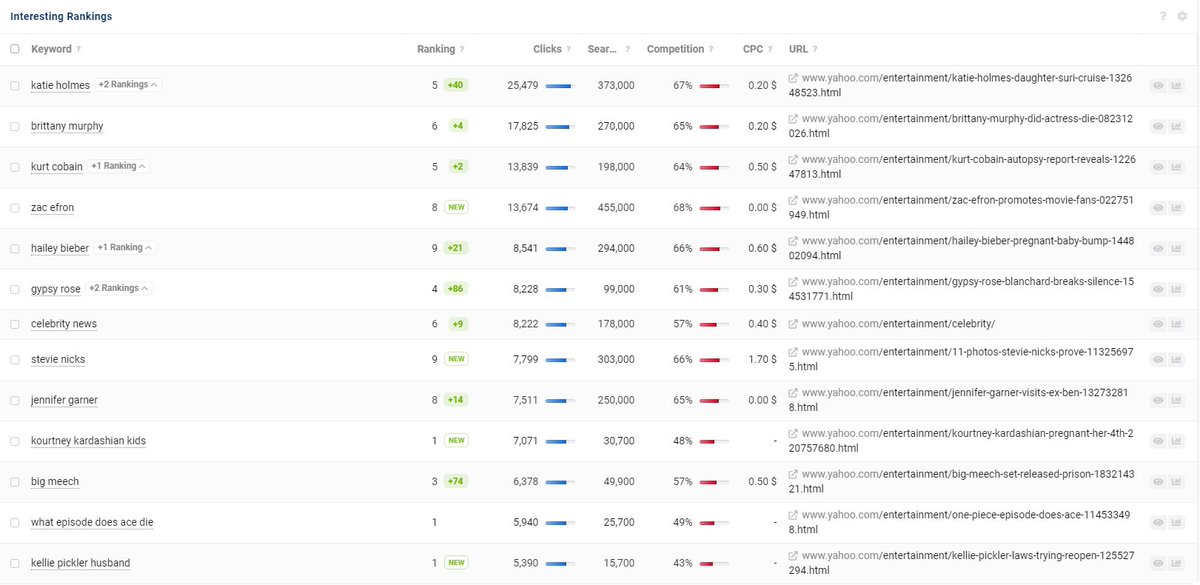This screenshot has height=585, width=1200.
Task: Click the eye icon in brittany murphy row
Action: tap(1158, 127)
